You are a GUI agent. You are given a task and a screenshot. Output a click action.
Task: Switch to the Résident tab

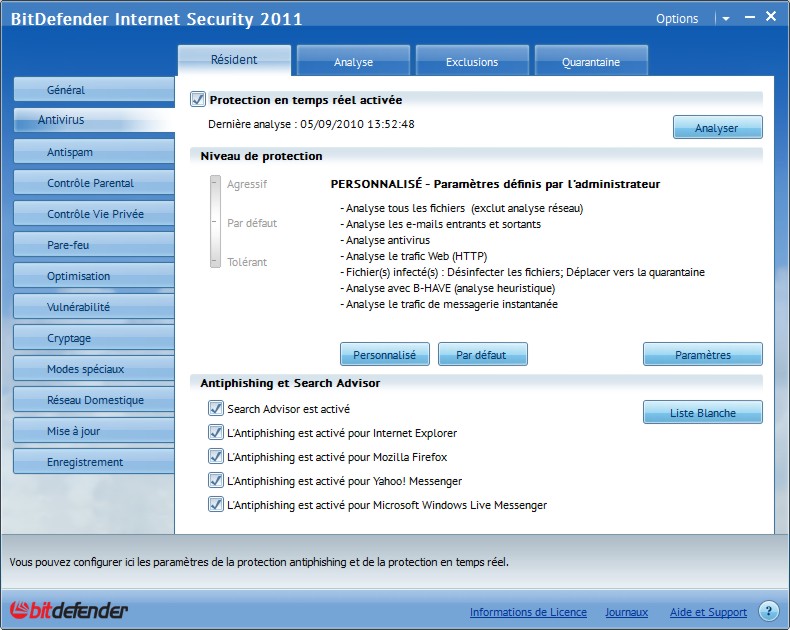tap(234, 60)
